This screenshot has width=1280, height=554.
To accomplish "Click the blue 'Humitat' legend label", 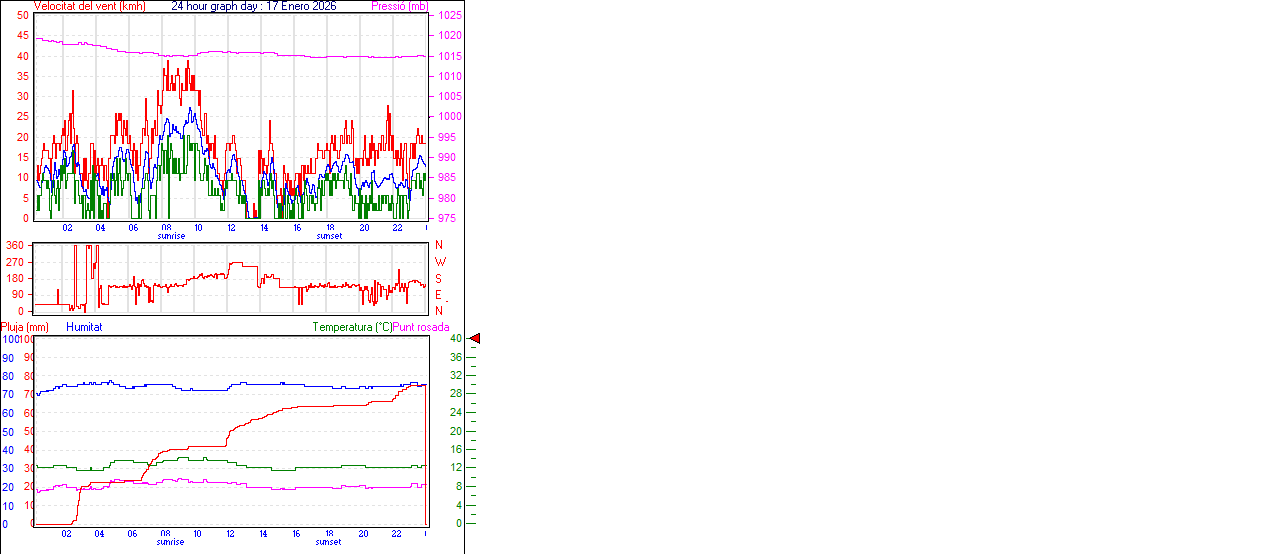I will pyautogui.click(x=84, y=327).
